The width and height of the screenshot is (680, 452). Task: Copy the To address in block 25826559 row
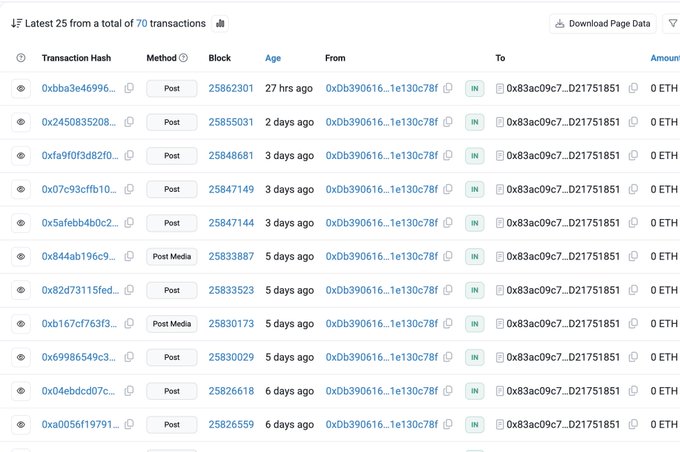point(633,424)
